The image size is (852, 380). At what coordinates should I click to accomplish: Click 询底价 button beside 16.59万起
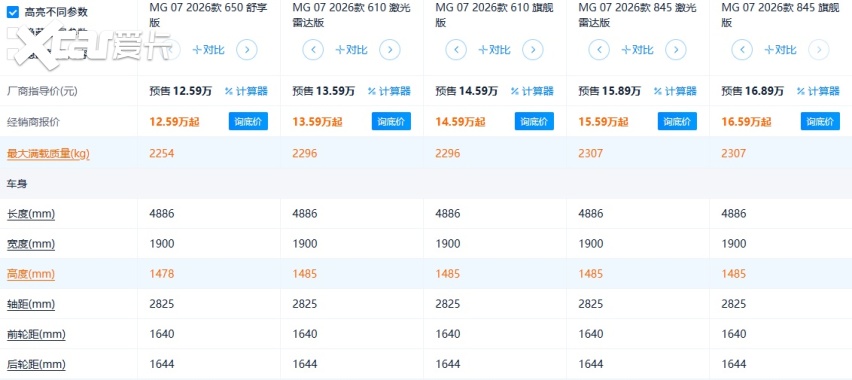pyautogui.click(x=820, y=121)
